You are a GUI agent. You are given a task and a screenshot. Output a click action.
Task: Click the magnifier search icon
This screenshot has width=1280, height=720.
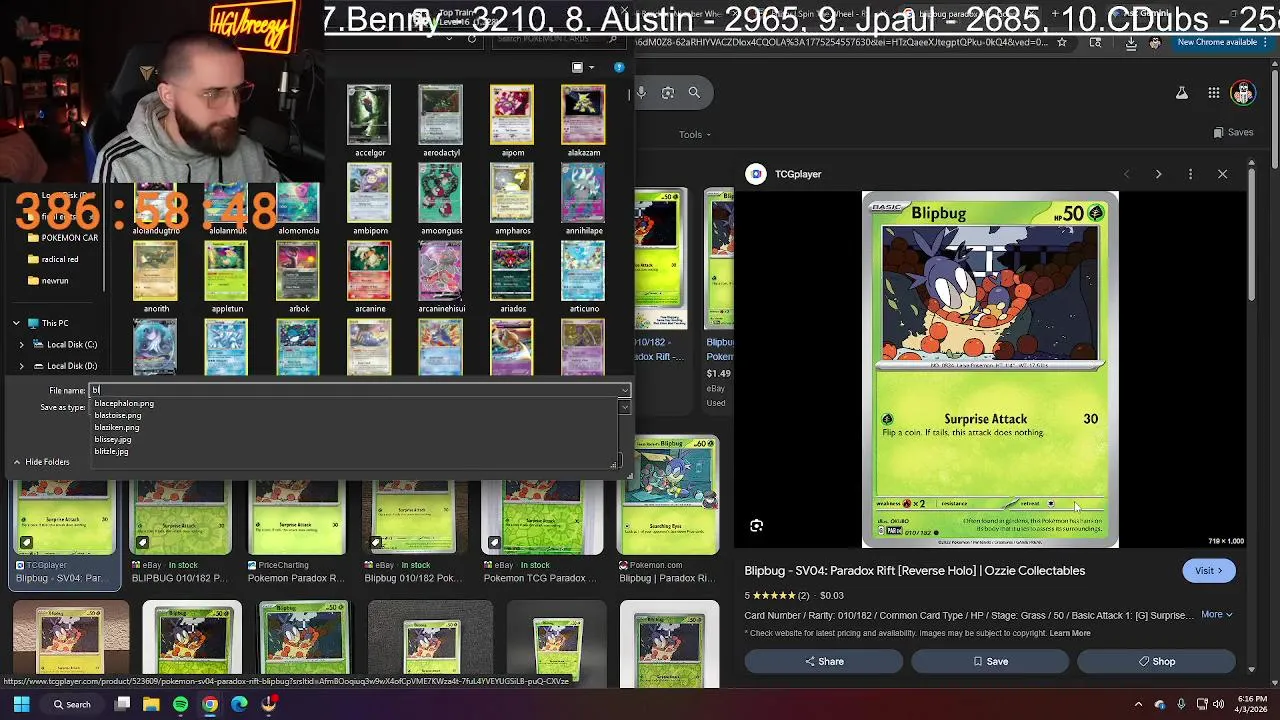coord(694,93)
